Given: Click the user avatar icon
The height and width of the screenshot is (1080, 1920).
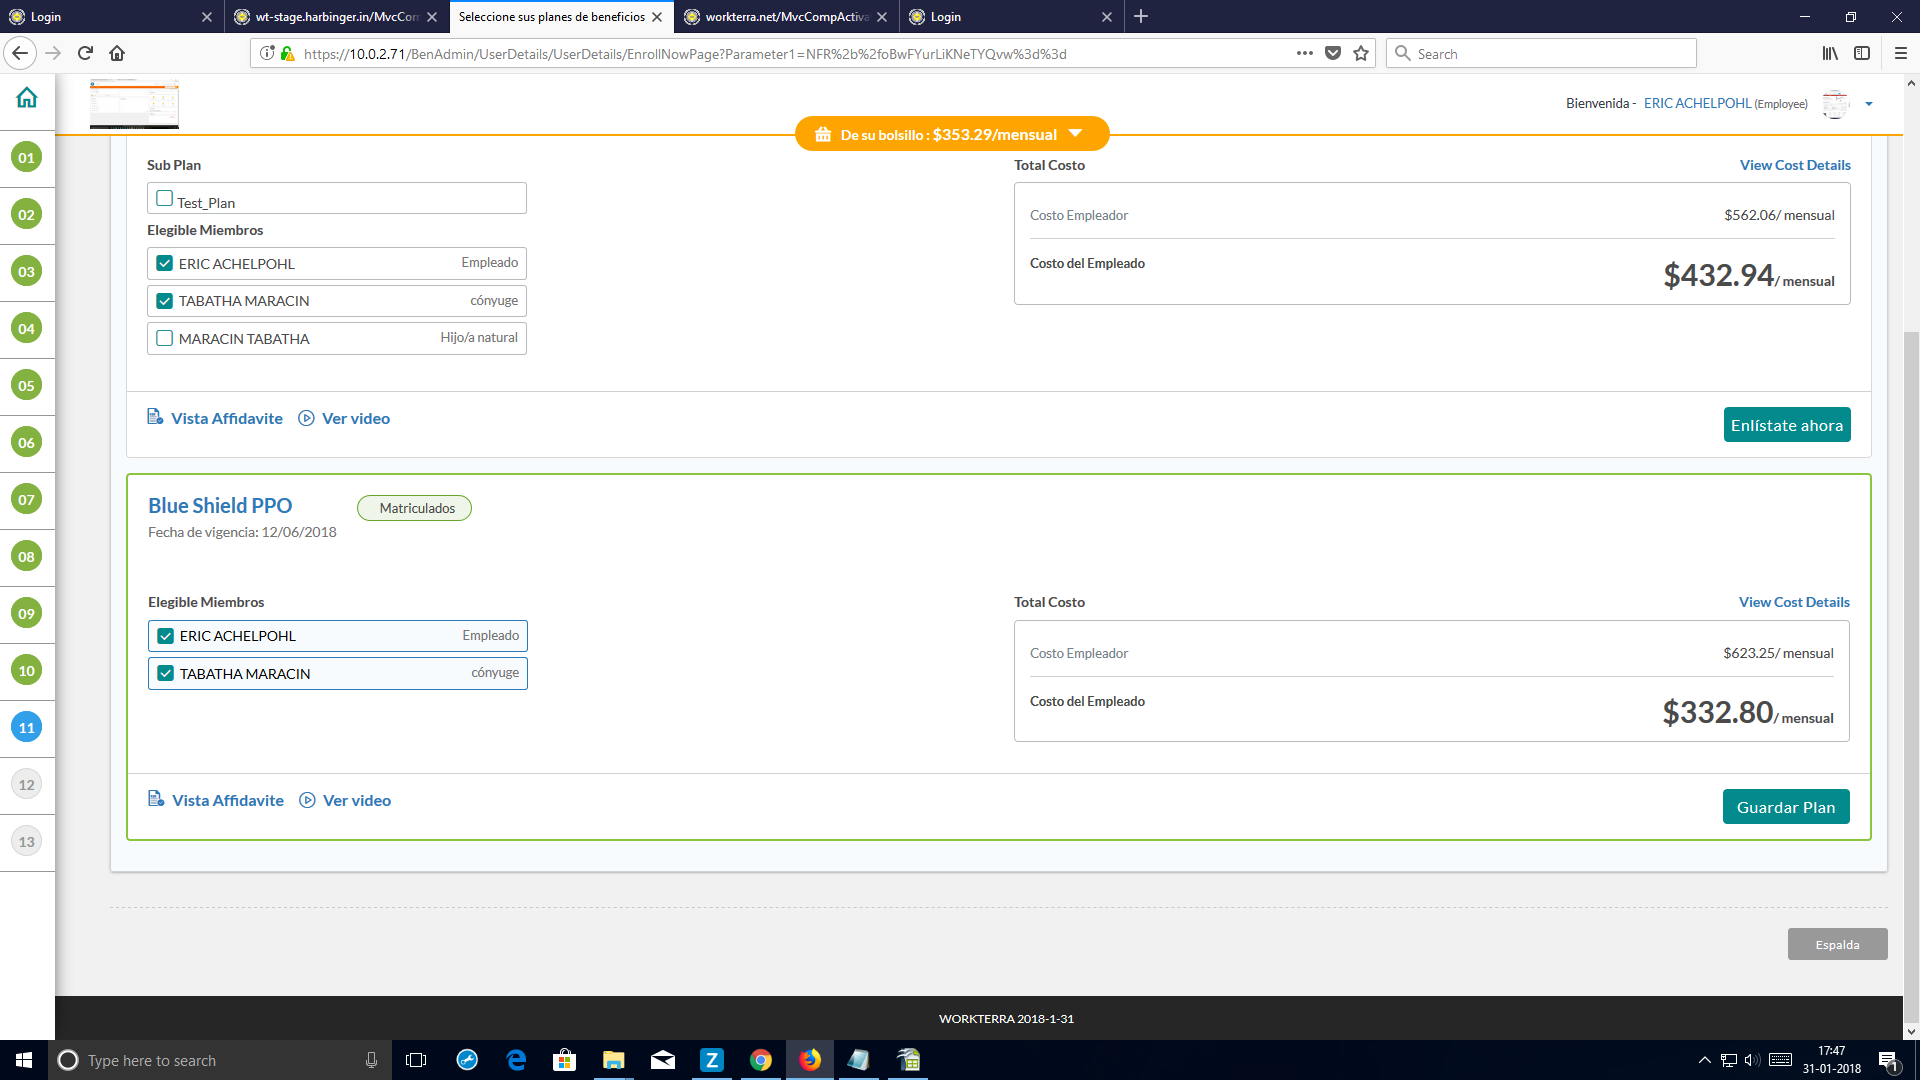Looking at the screenshot, I should pyautogui.click(x=1835, y=104).
